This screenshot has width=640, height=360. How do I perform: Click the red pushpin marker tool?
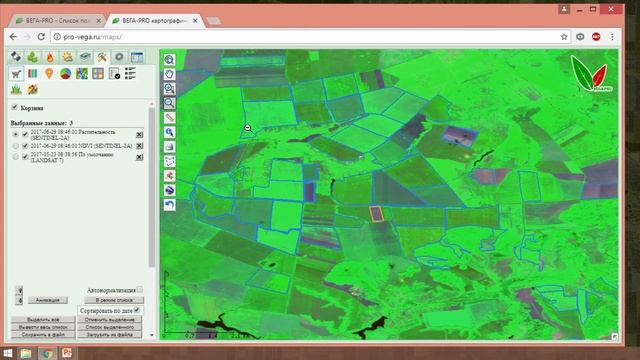point(169,176)
